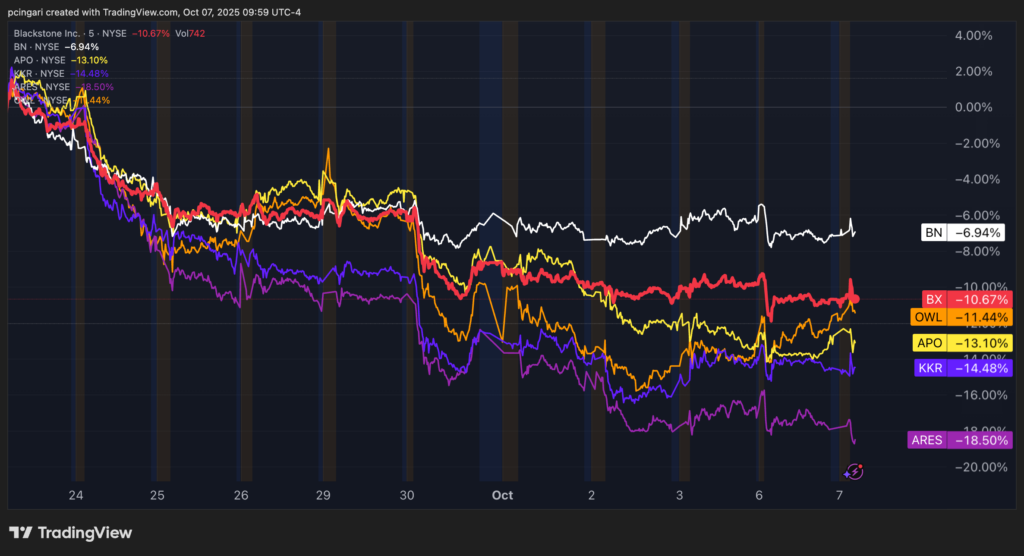Click the Oct label on time axis

coord(502,495)
